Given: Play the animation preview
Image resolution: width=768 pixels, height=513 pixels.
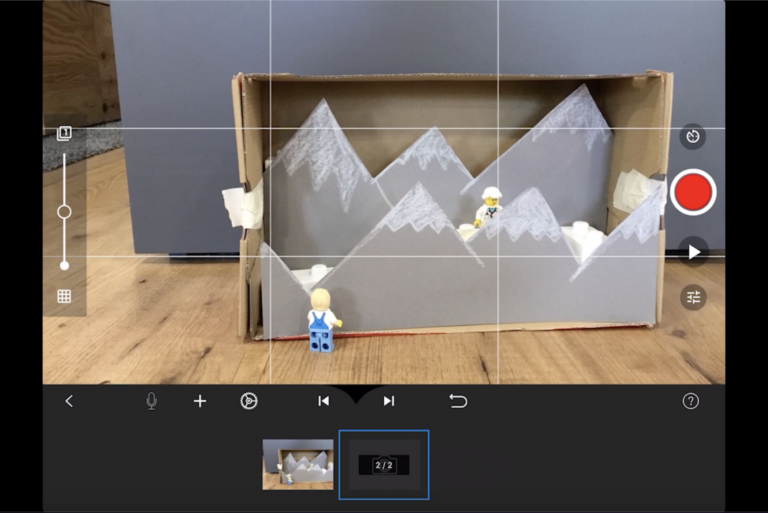Looking at the screenshot, I should coord(693,252).
